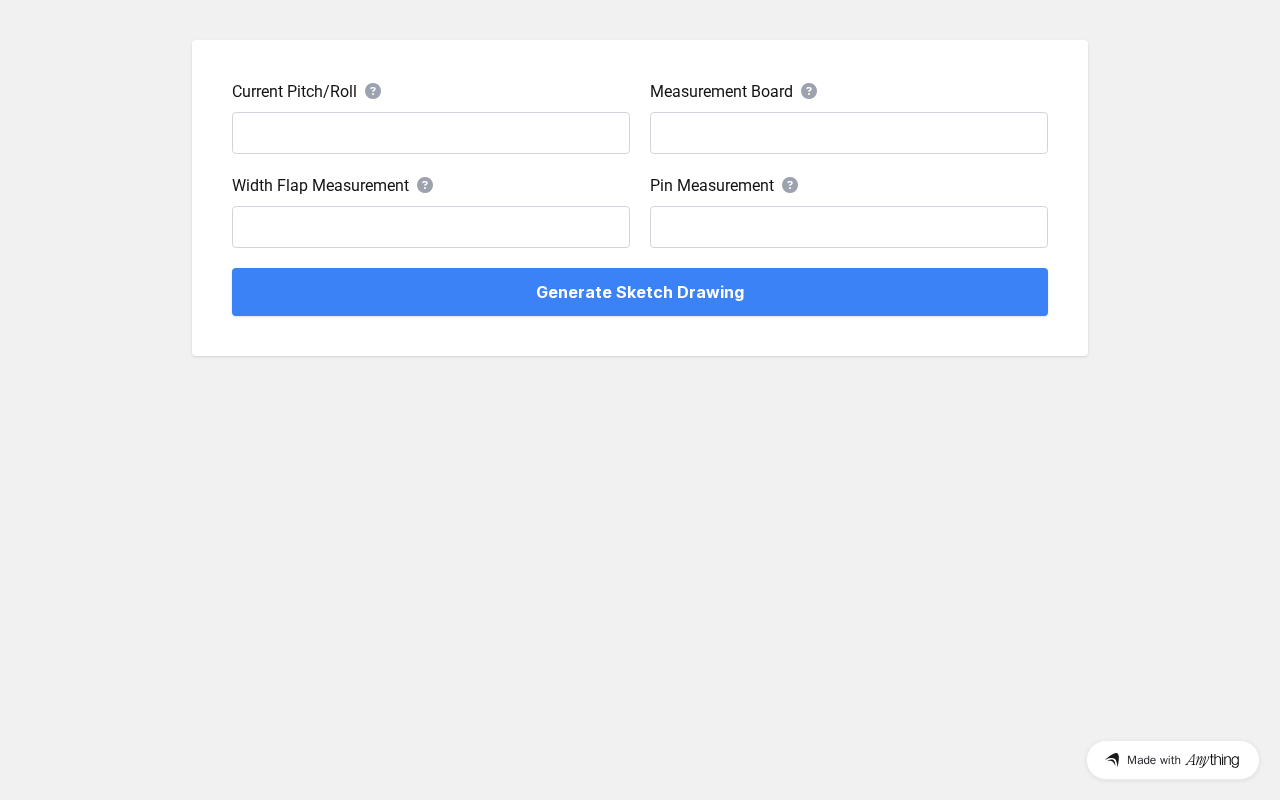This screenshot has height=800, width=1280.
Task: Click the "Made with" text in the badge
Action: (x=1154, y=760)
